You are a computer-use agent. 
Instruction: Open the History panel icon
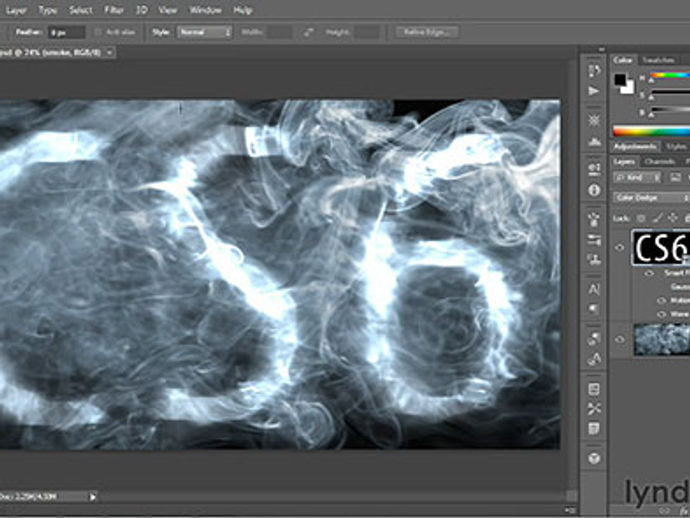tap(594, 71)
